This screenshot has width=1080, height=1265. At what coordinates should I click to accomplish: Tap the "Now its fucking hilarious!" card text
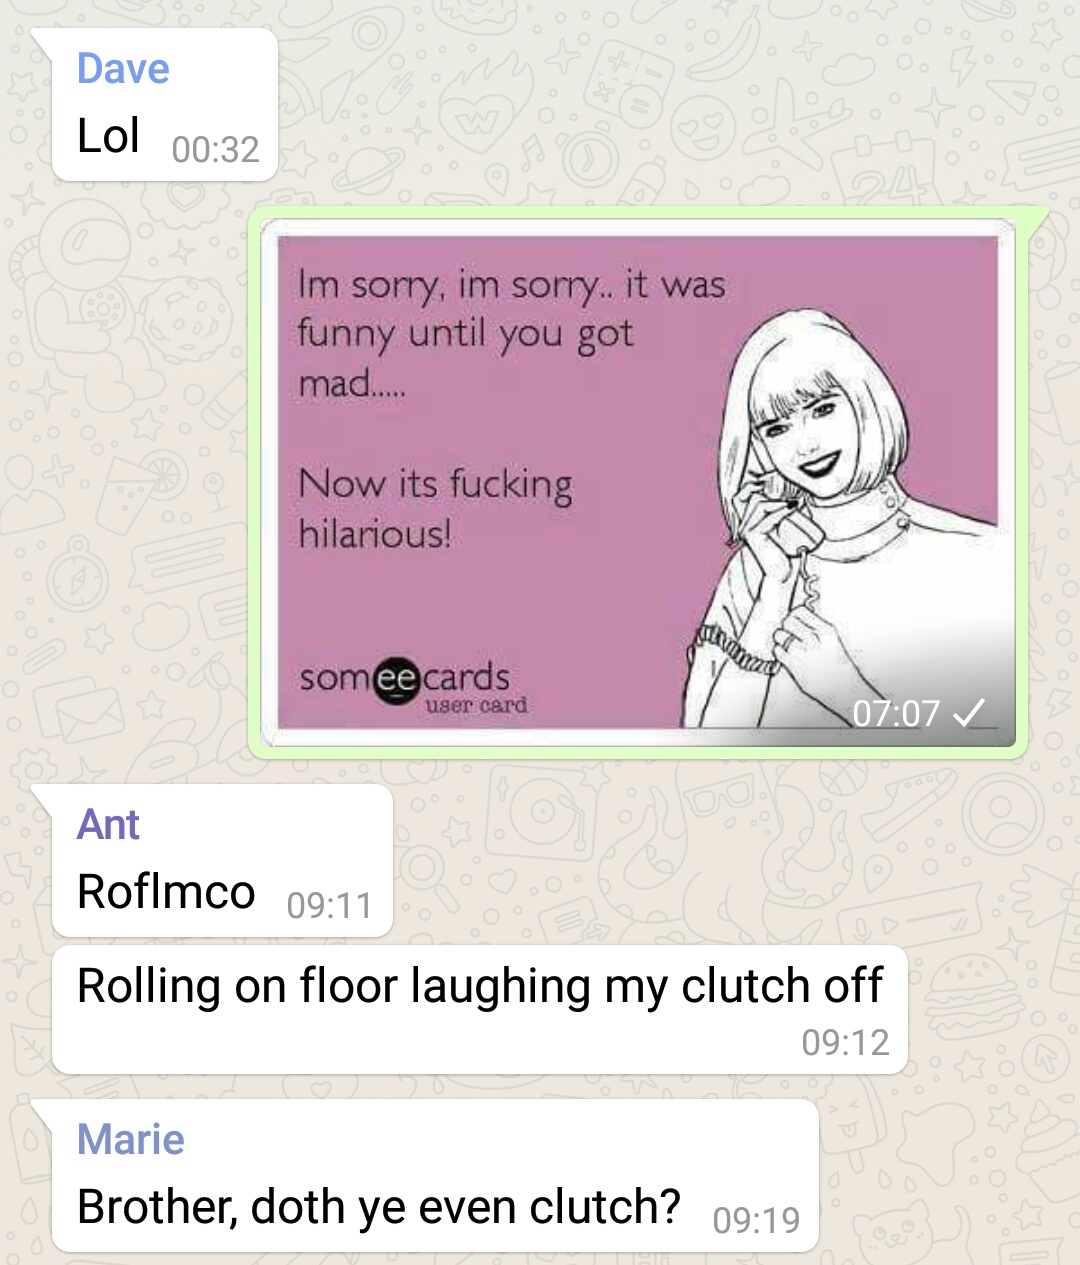[435, 508]
